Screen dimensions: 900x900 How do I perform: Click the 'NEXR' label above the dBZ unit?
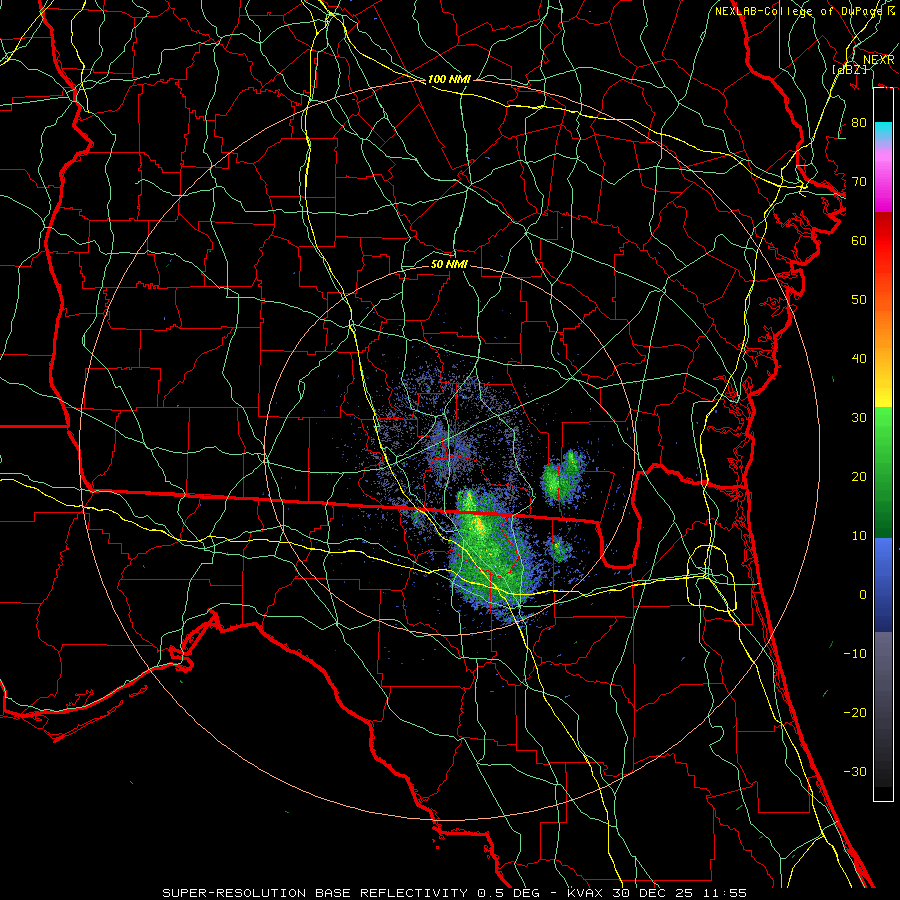point(879,60)
